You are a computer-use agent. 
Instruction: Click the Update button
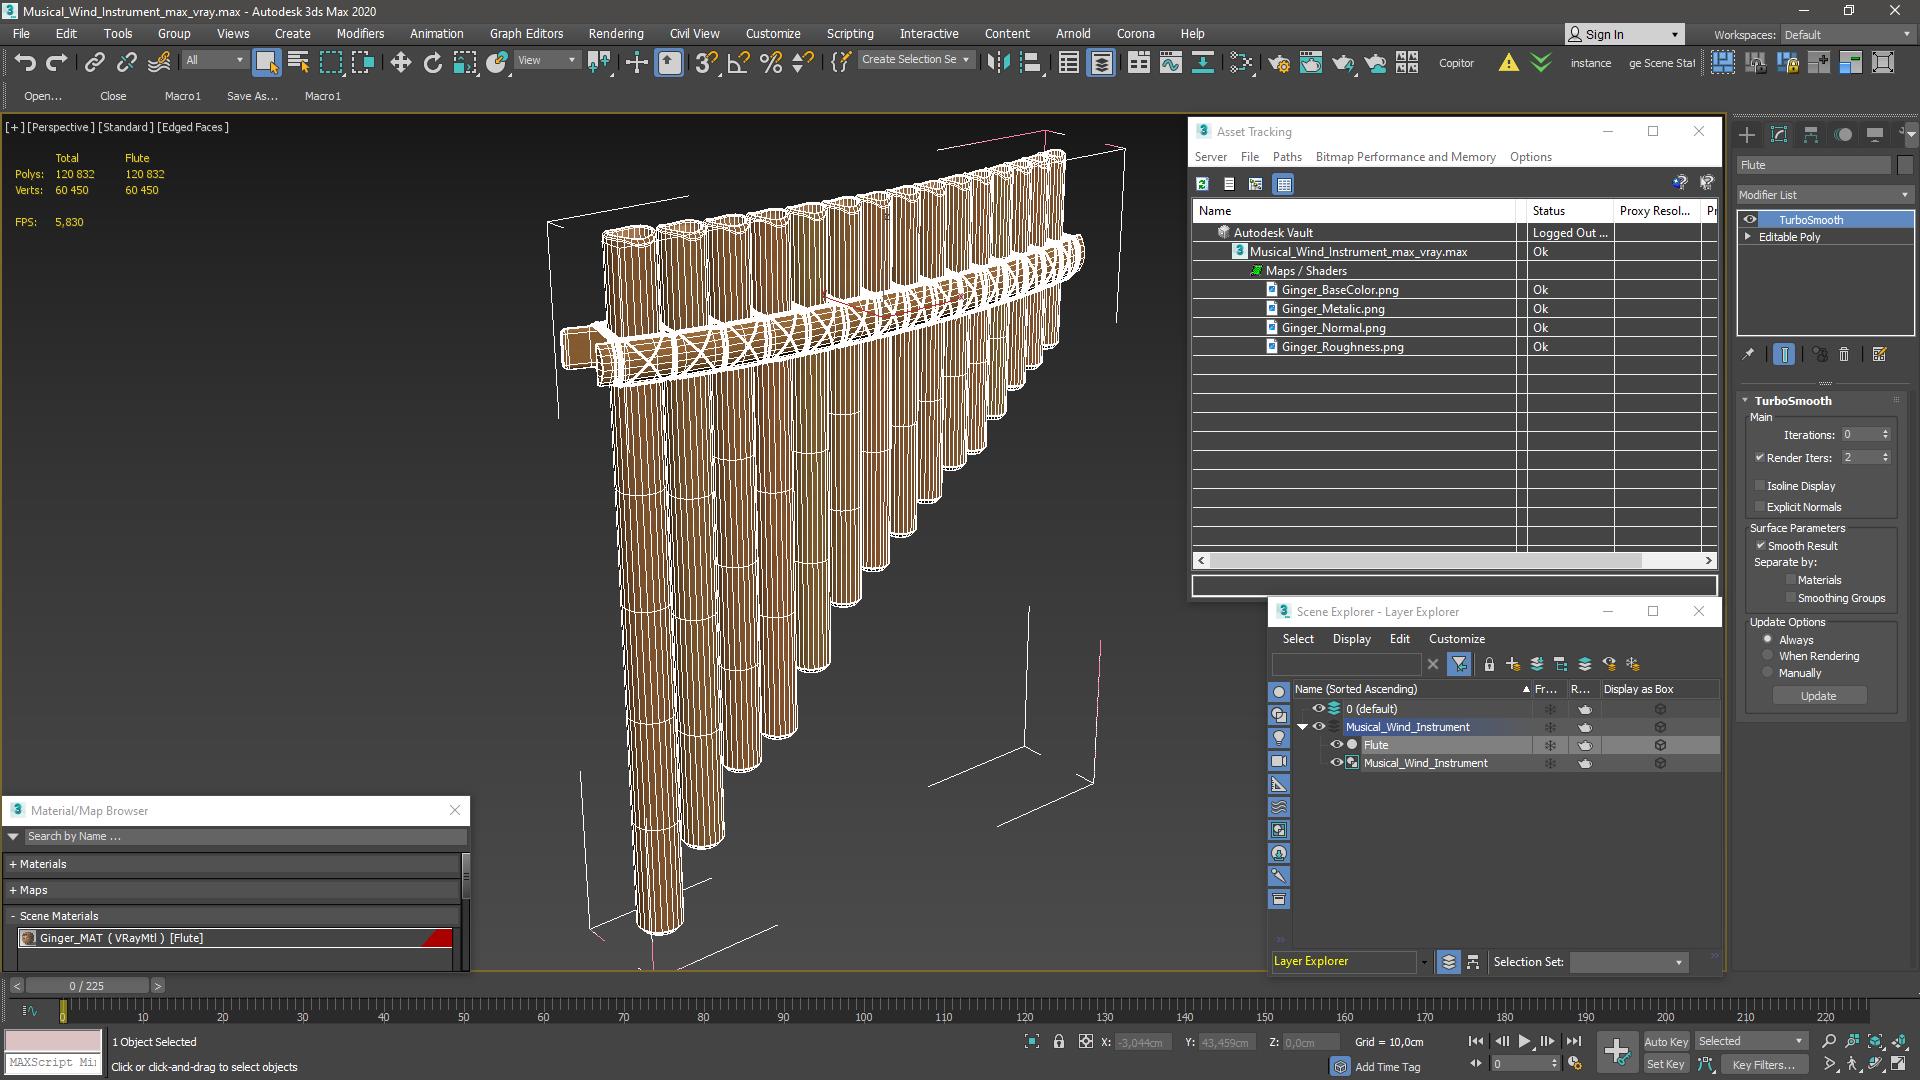(1818, 696)
